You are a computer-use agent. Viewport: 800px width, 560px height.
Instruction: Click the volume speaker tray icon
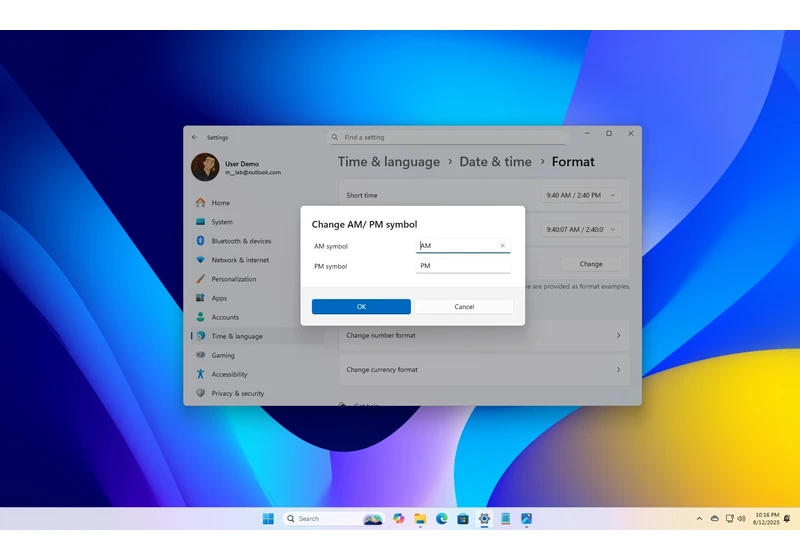tap(741, 519)
